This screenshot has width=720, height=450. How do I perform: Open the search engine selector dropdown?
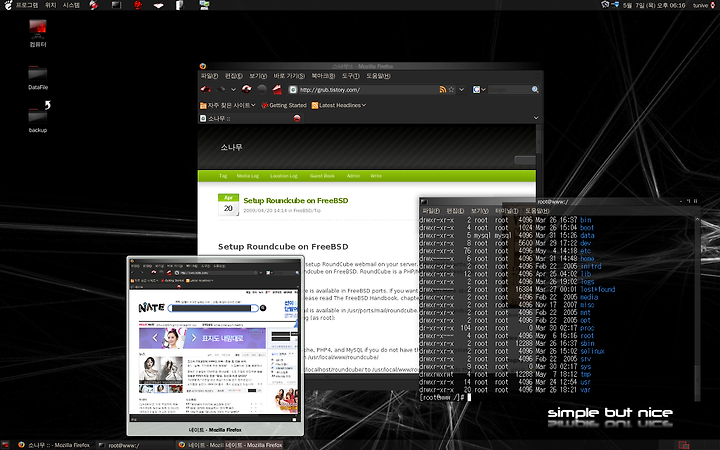(479, 90)
